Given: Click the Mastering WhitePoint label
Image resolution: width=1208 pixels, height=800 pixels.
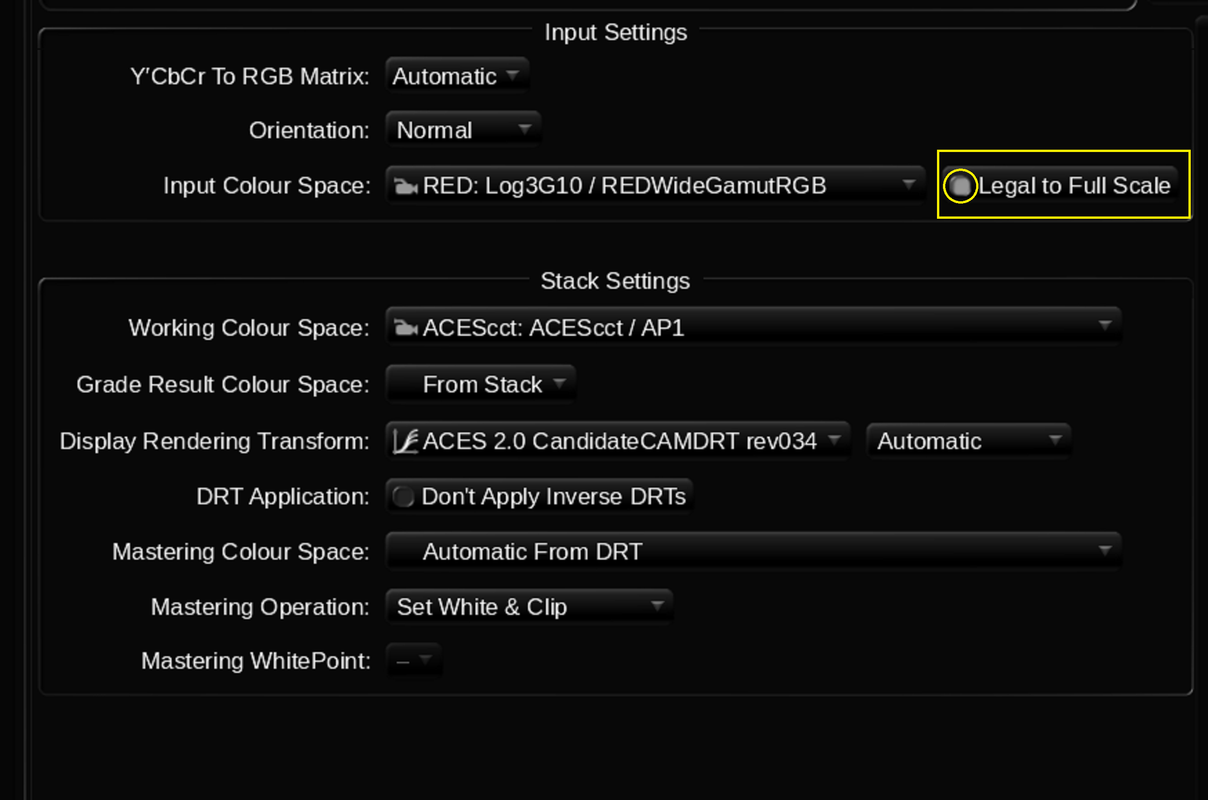Looking at the screenshot, I should 256,661.
